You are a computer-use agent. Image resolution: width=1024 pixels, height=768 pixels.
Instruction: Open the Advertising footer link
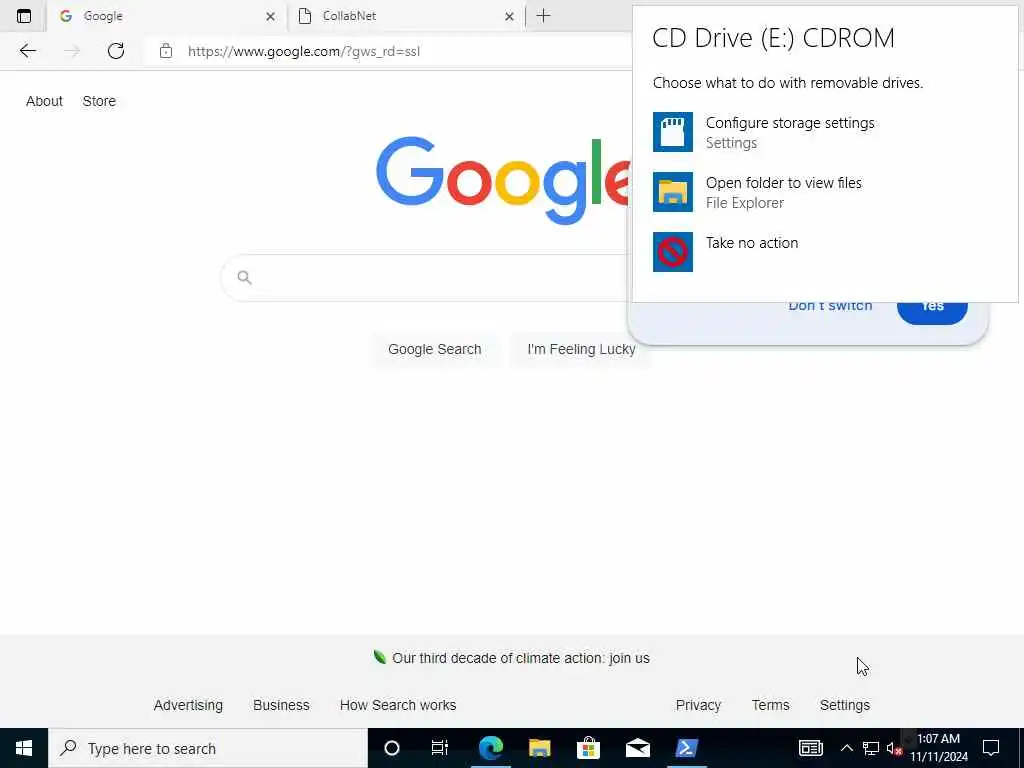point(188,705)
